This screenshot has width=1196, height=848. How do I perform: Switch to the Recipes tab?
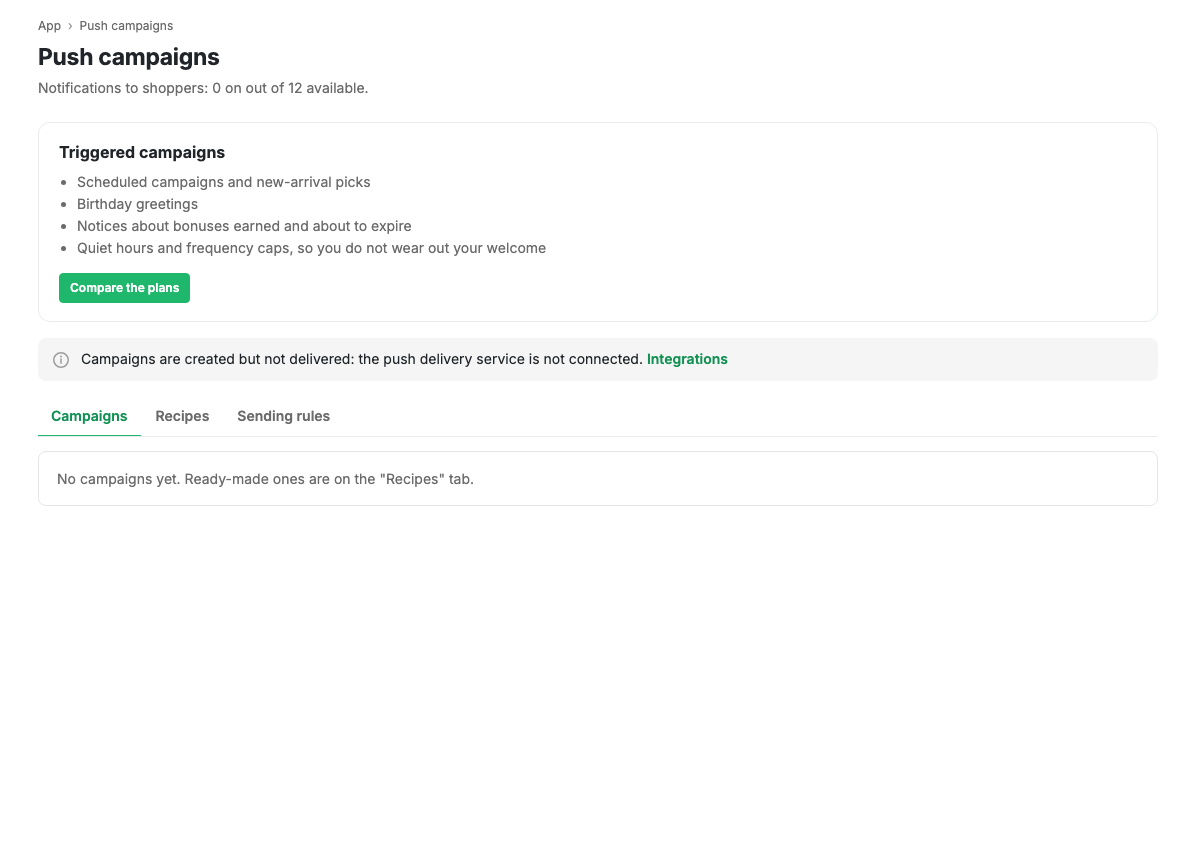click(x=182, y=416)
